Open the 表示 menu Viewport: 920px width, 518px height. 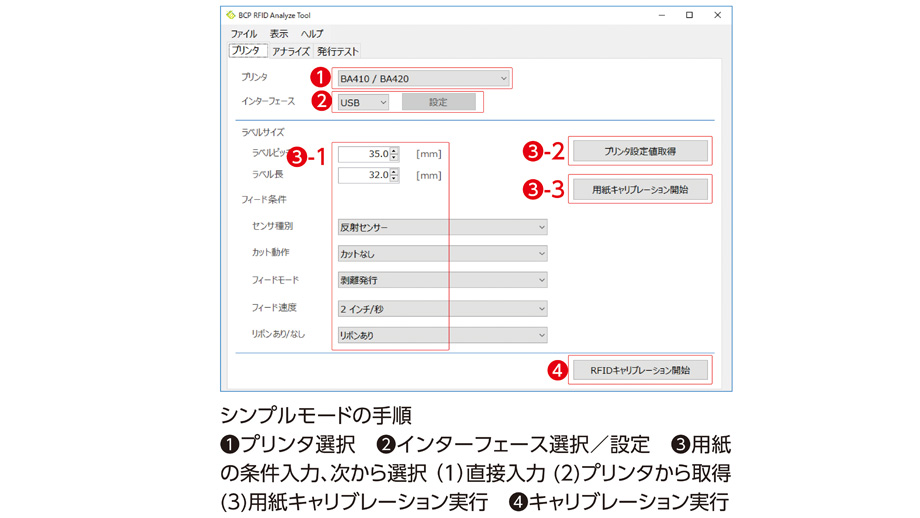point(278,34)
